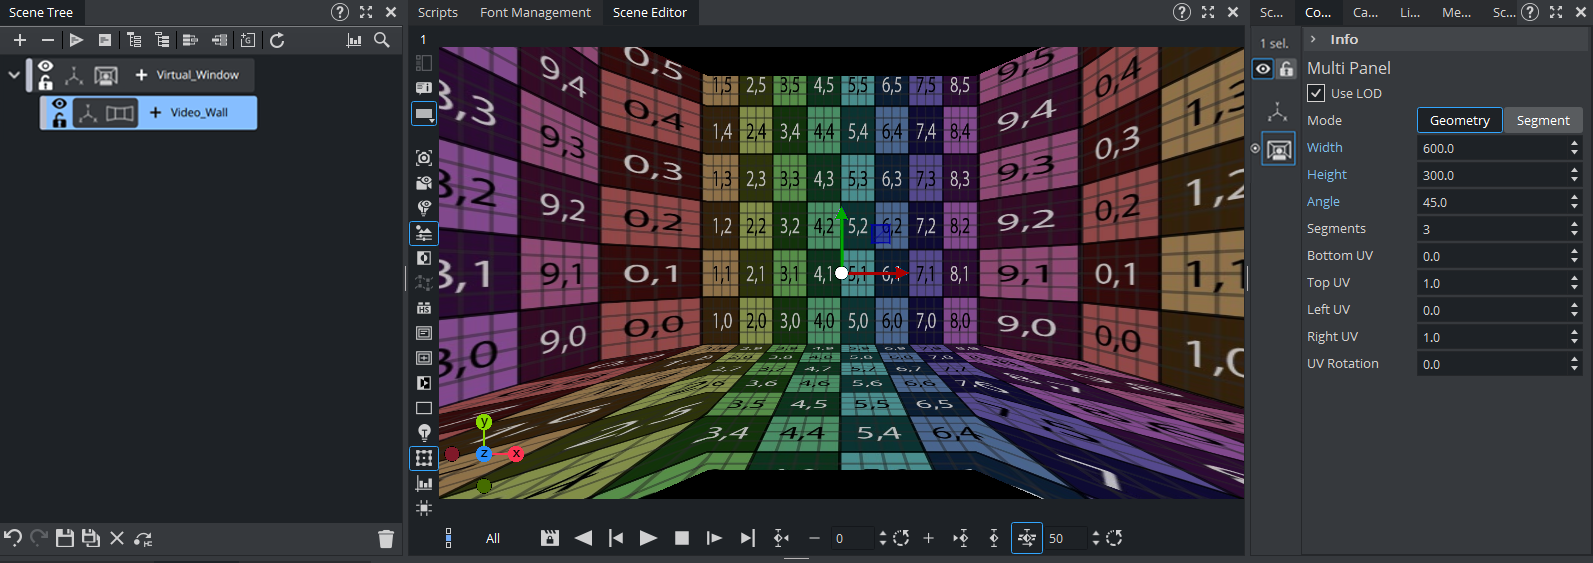The width and height of the screenshot is (1593, 563).
Task: Select the Geometry mode button
Action: (x=1459, y=120)
